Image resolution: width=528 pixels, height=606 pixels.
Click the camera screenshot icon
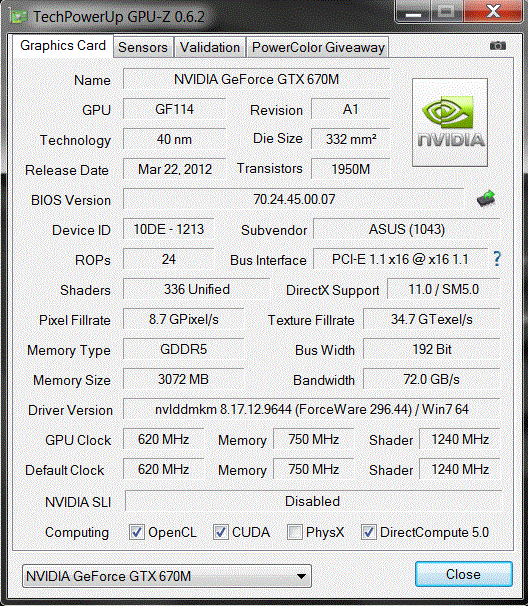click(x=497, y=46)
